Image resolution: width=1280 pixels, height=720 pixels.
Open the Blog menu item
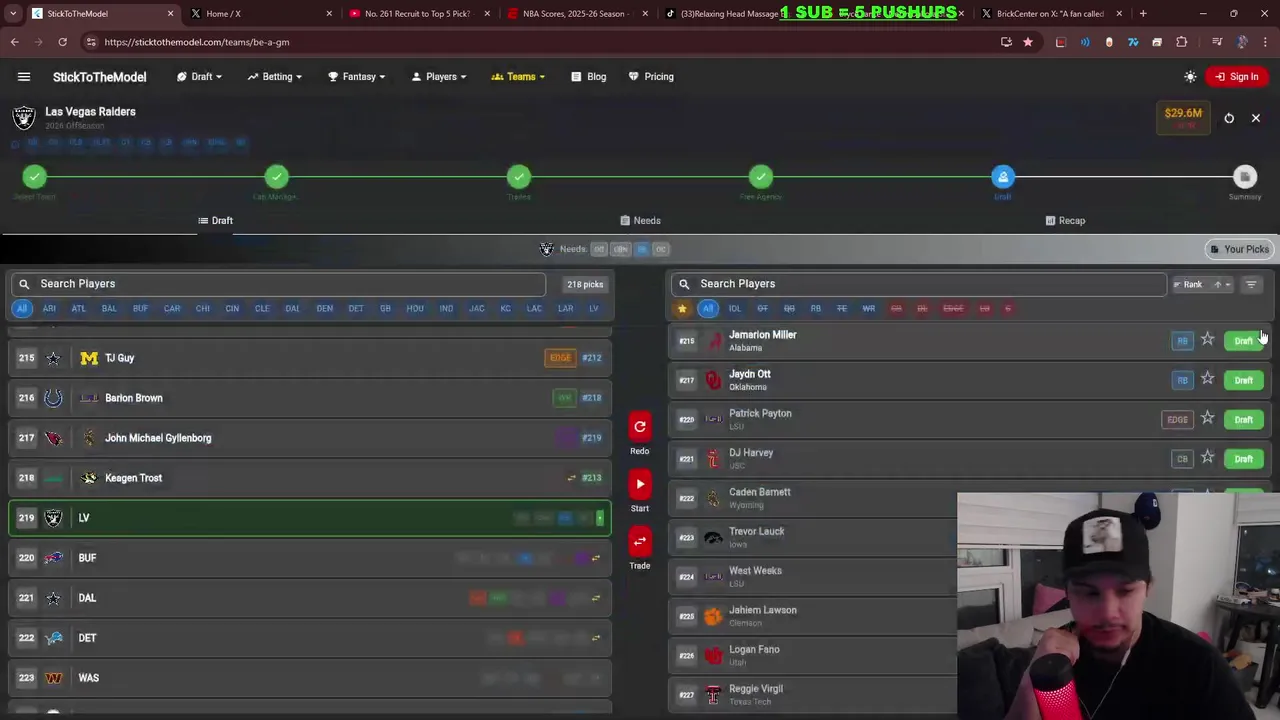click(589, 77)
